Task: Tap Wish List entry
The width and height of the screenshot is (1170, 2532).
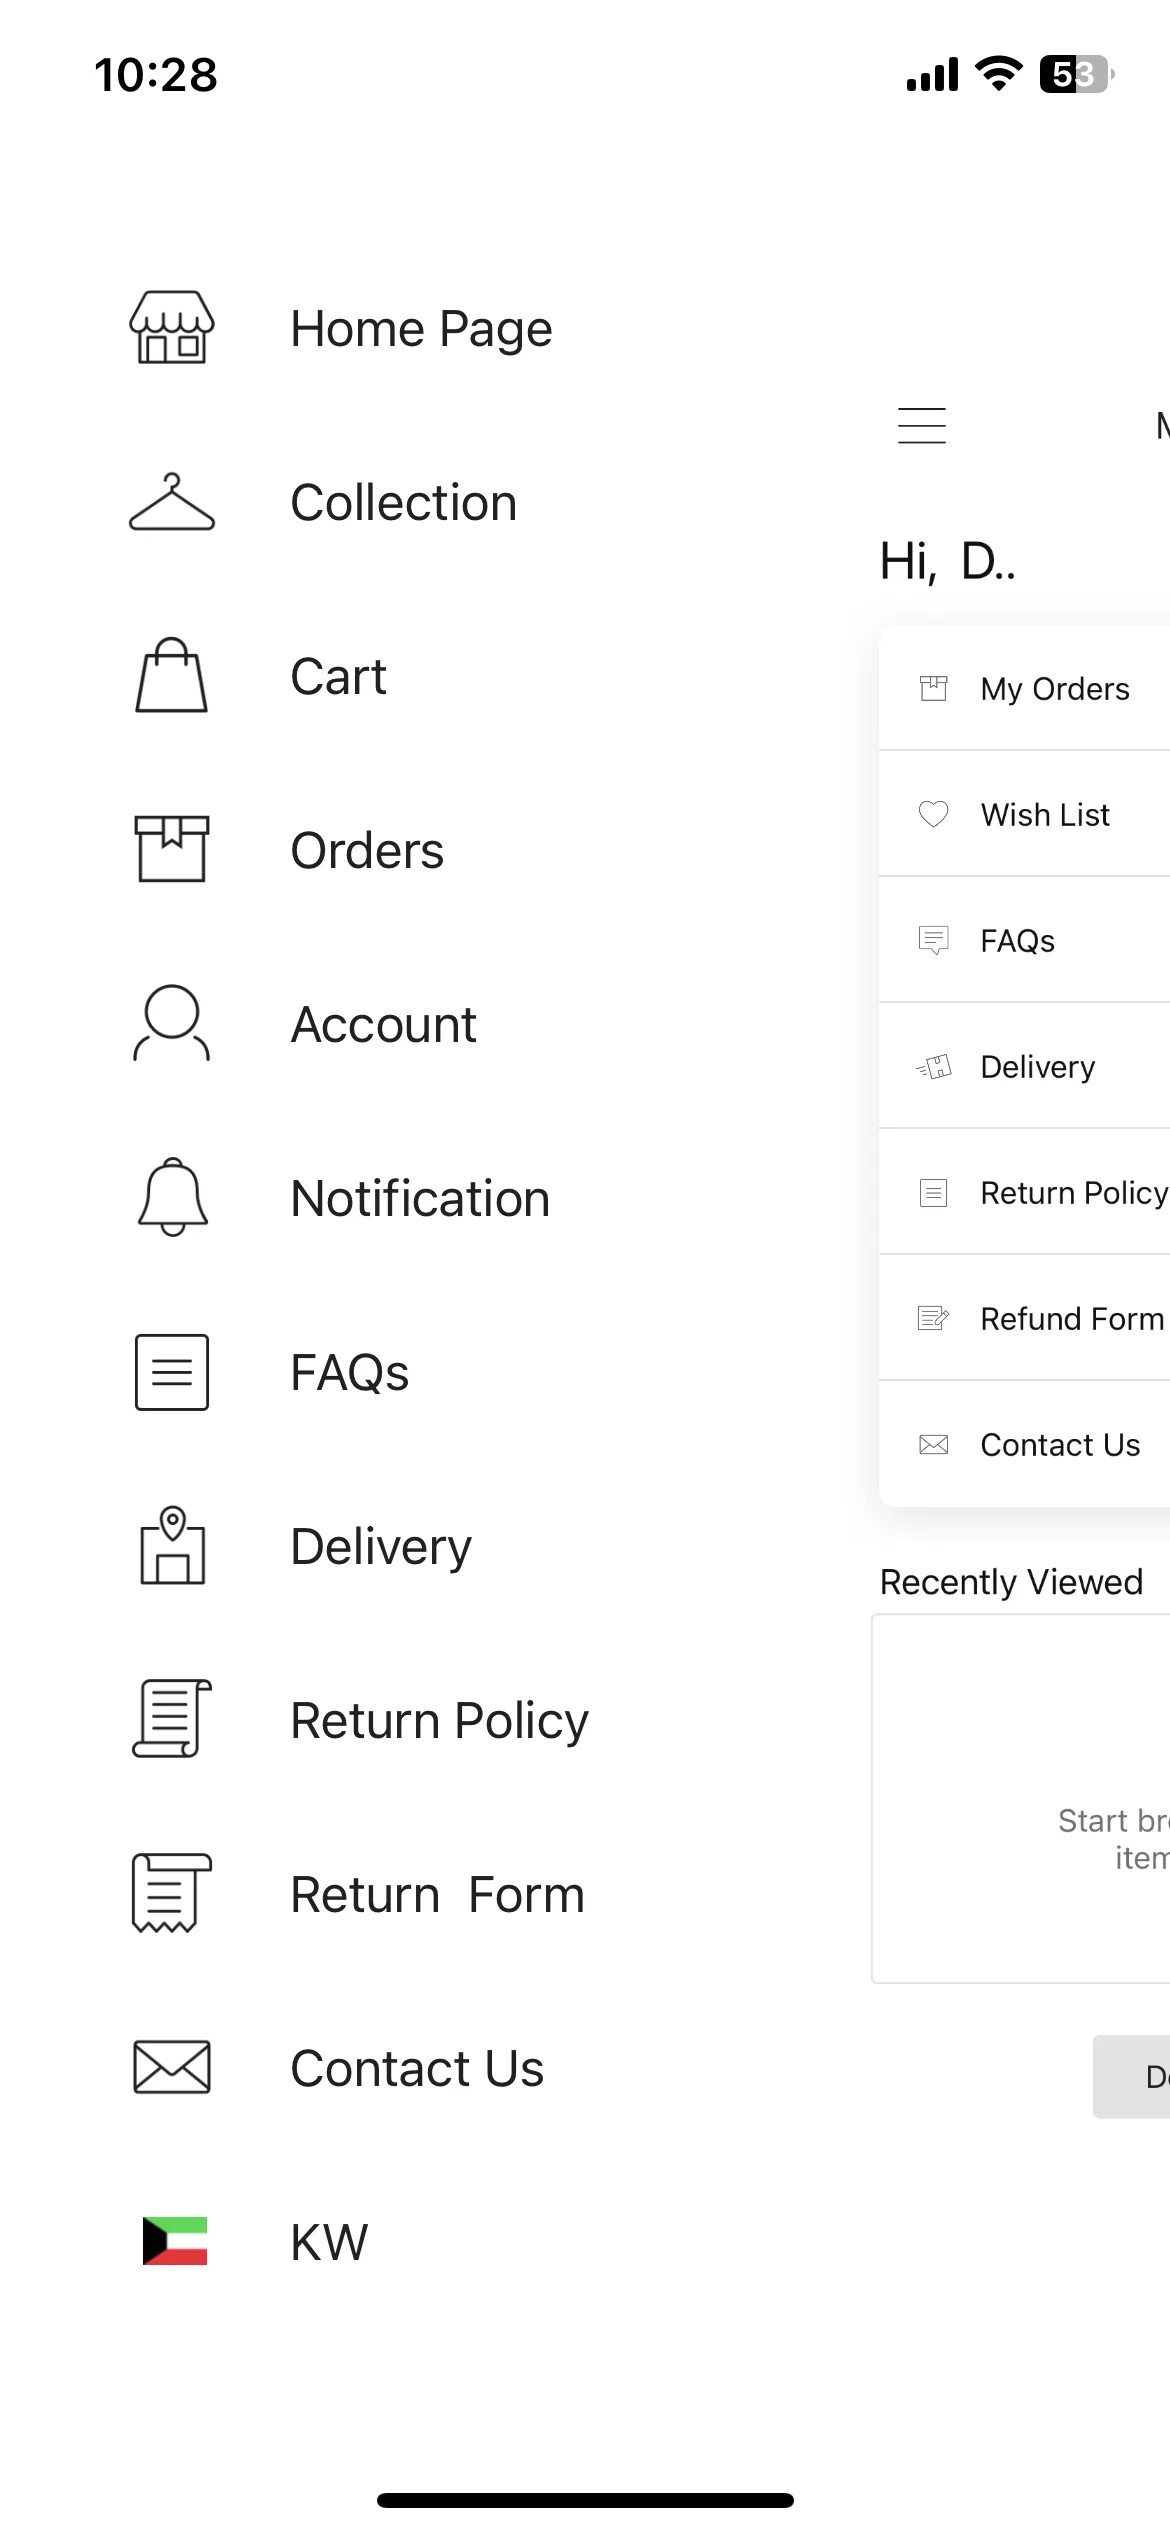Action: point(1025,814)
